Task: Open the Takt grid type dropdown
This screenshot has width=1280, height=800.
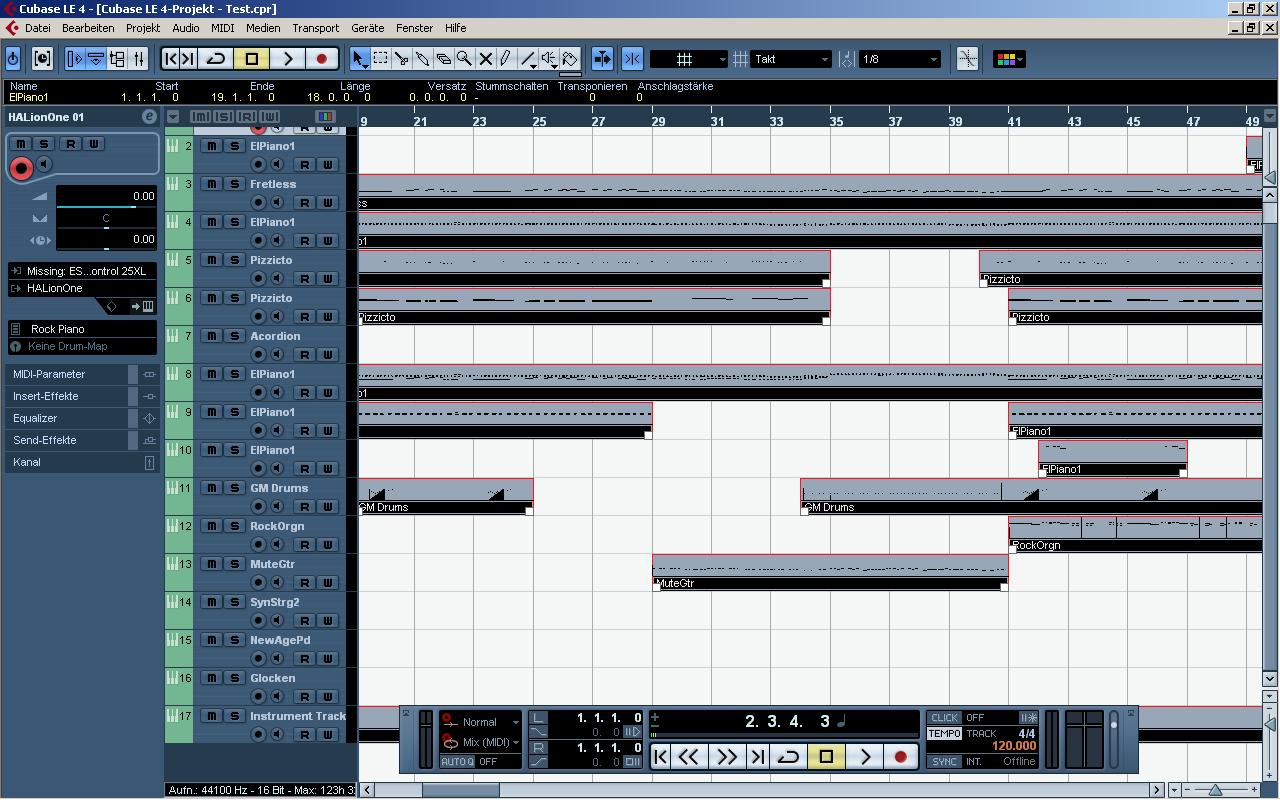Action: 792,59
